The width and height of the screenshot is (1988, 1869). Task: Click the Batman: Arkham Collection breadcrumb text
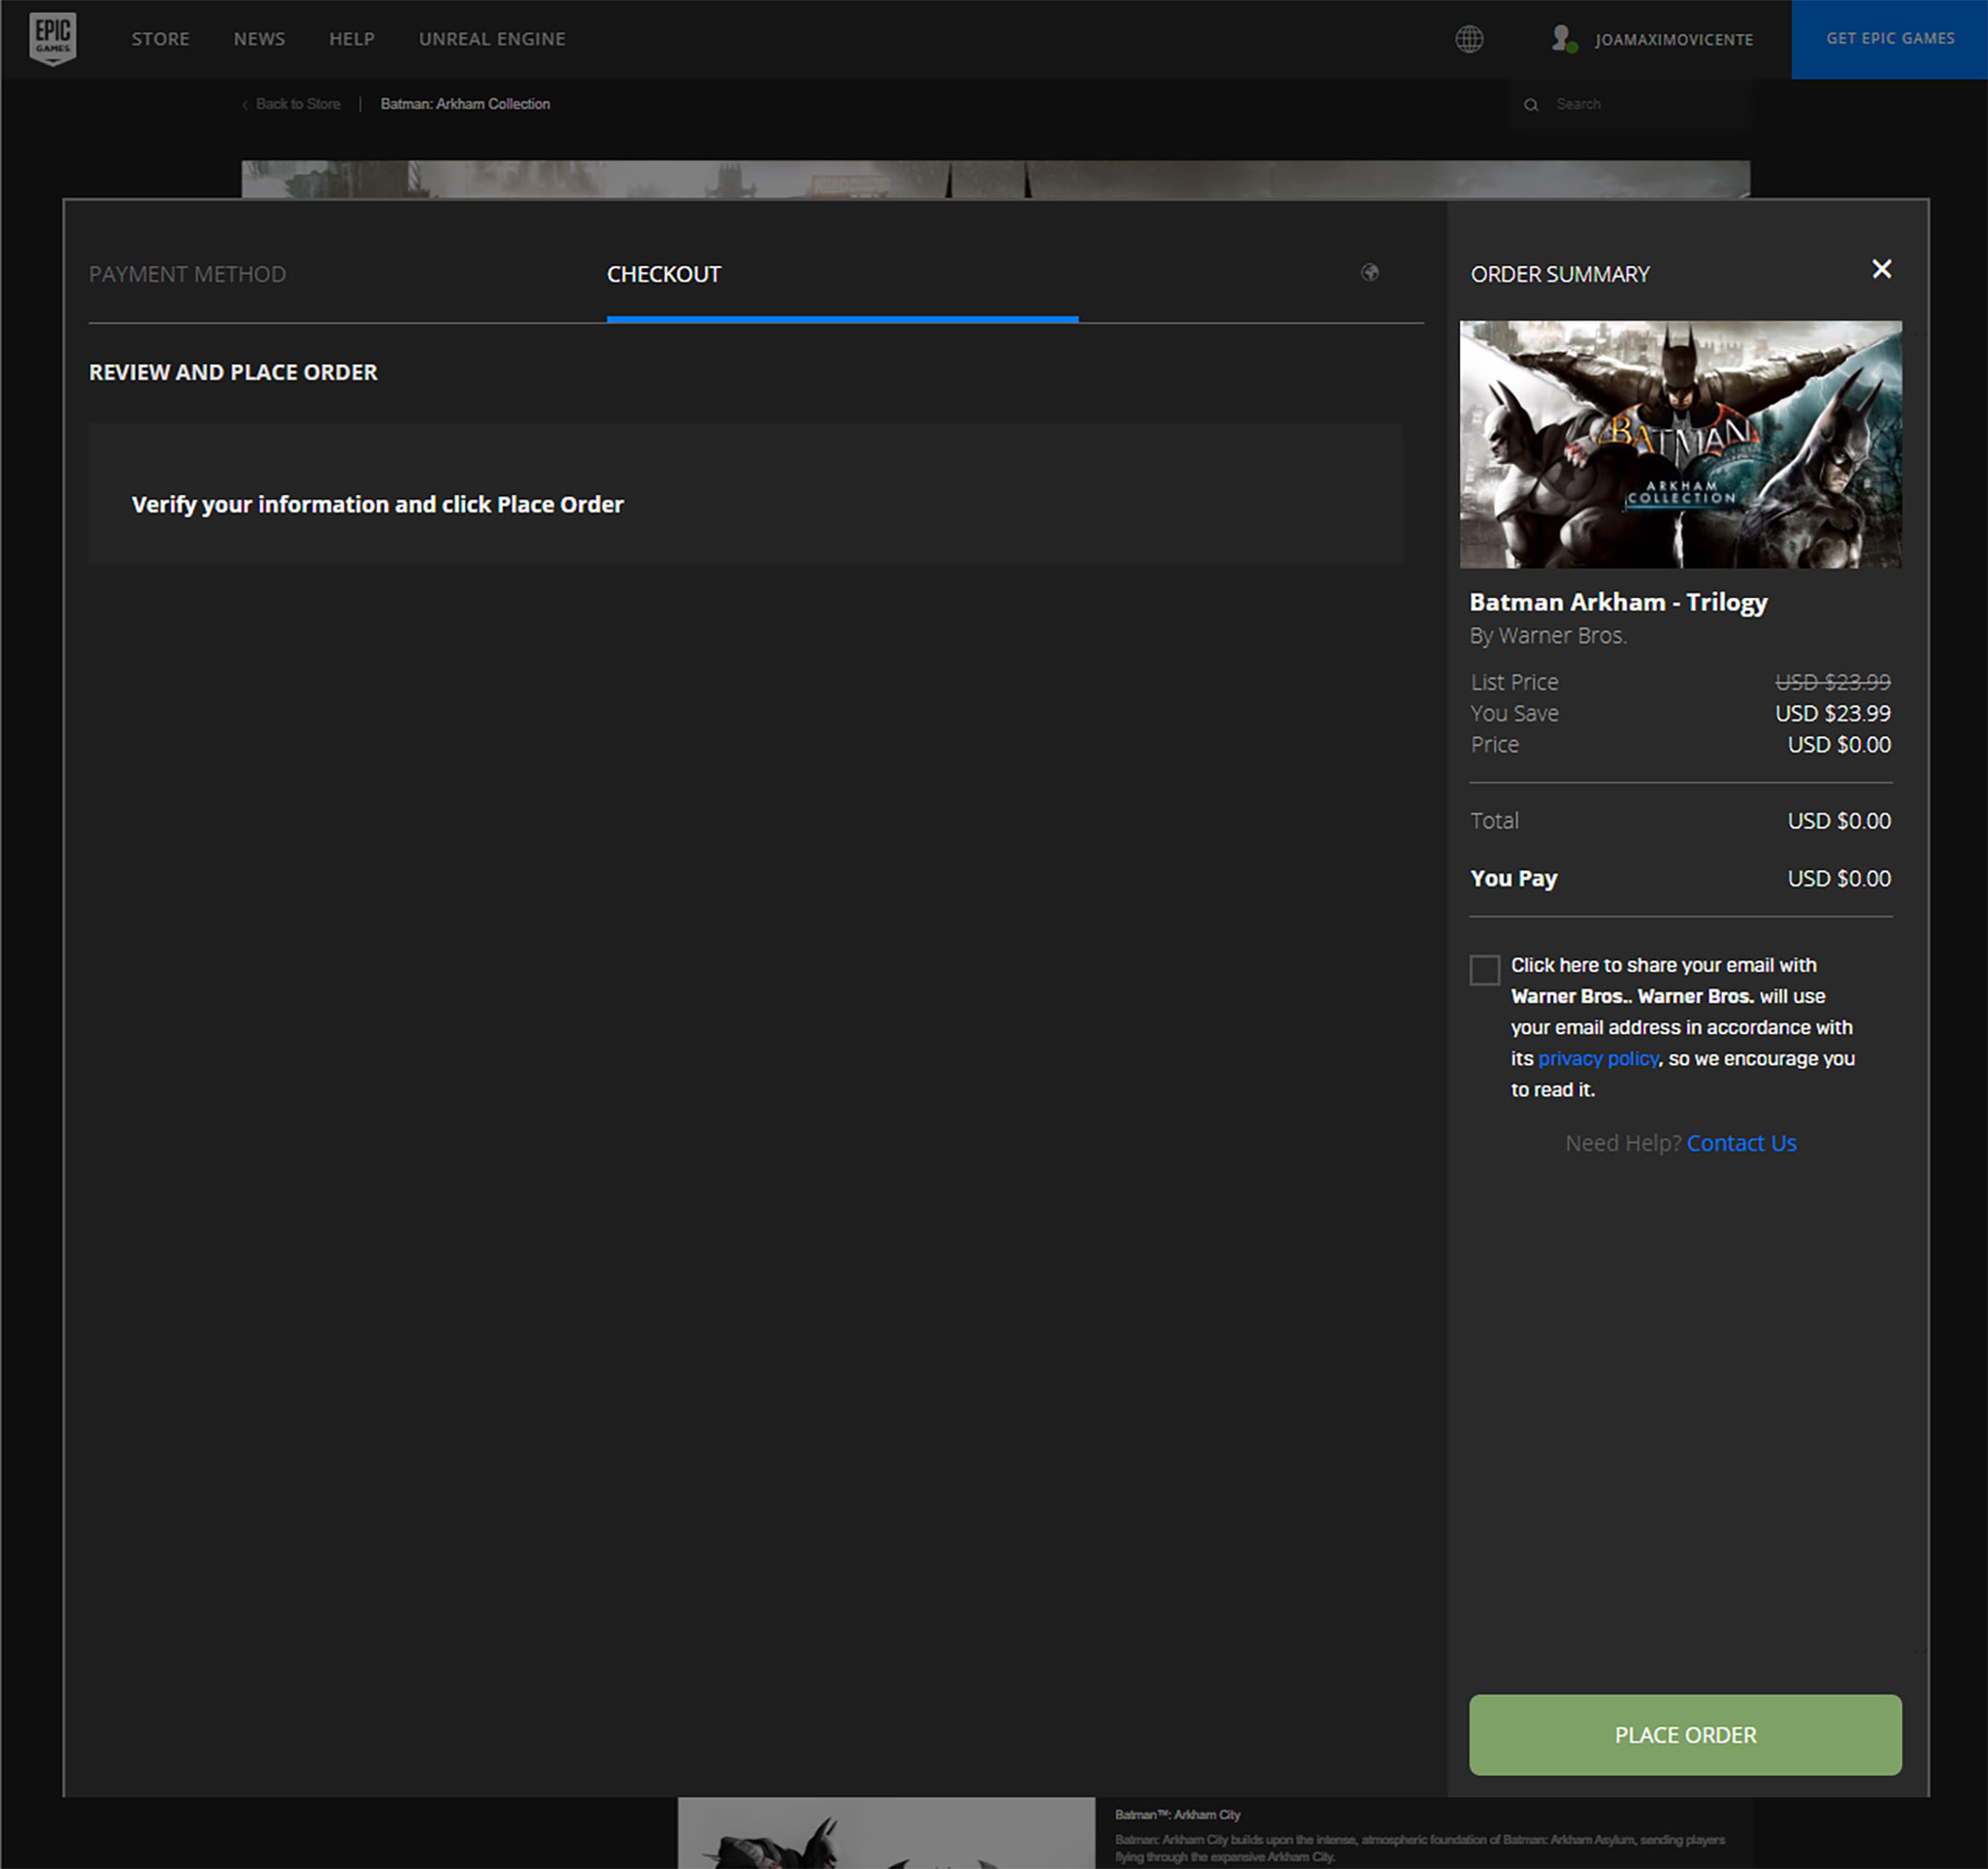pos(465,104)
